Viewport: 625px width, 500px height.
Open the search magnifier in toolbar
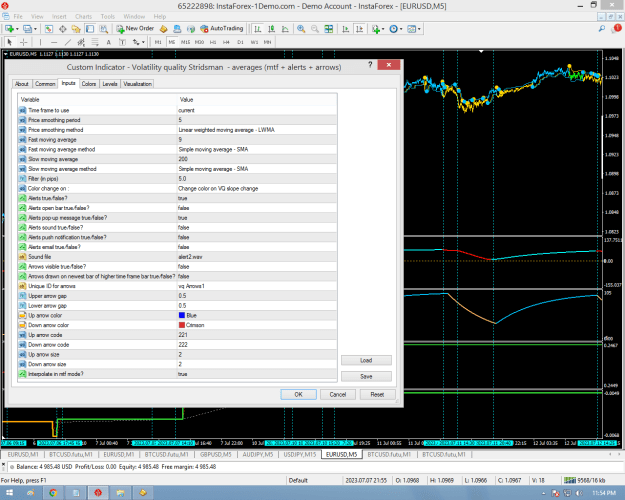(602, 29)
